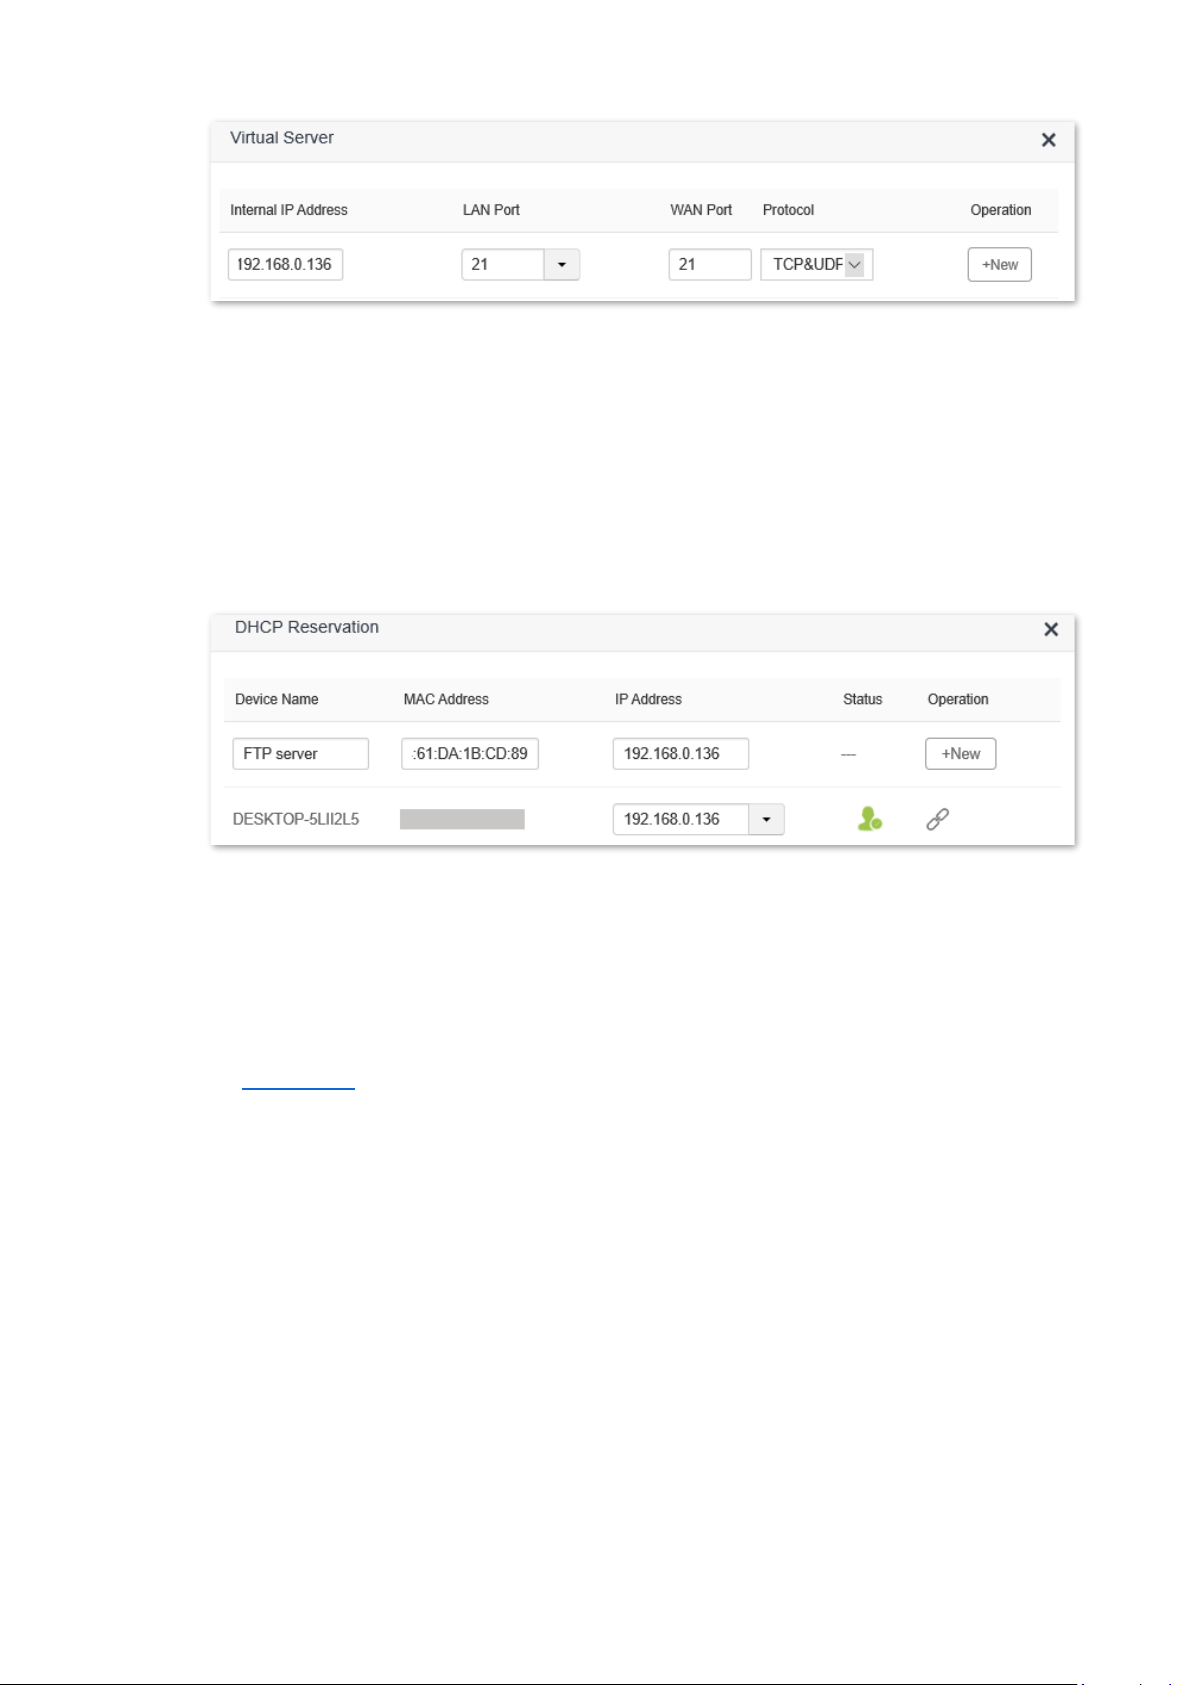Click the Device Name column header
Viewport: 1192px width, 1685px height.
coord(277,699)
